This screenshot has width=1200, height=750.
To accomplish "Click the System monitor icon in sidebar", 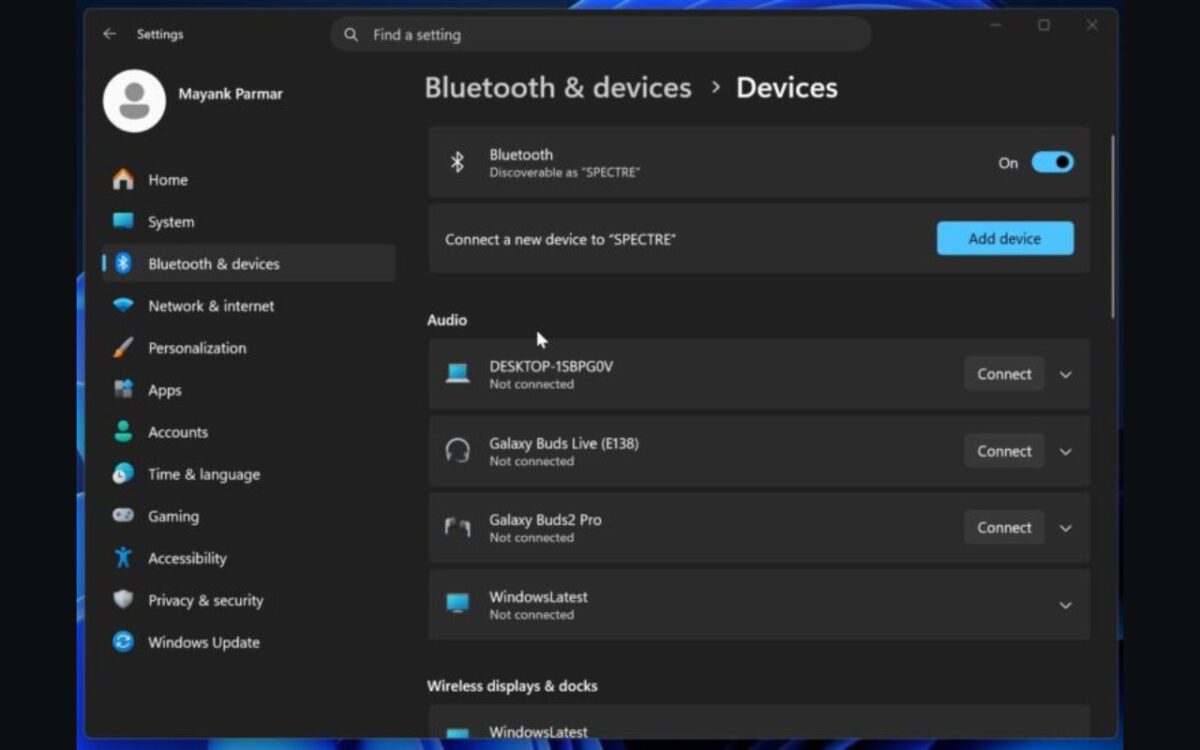I will point(123,222).
